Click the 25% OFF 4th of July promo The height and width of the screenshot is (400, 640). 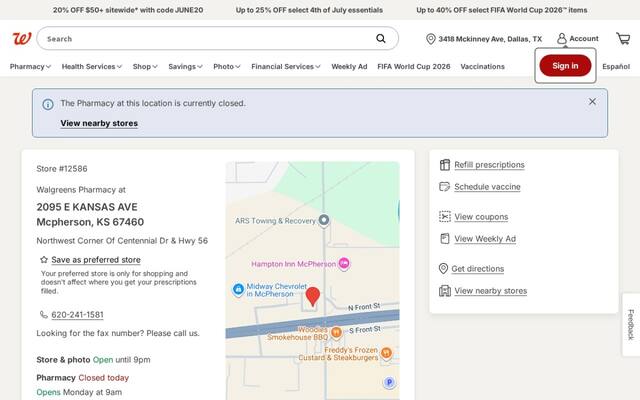click(x=309, y=10)
